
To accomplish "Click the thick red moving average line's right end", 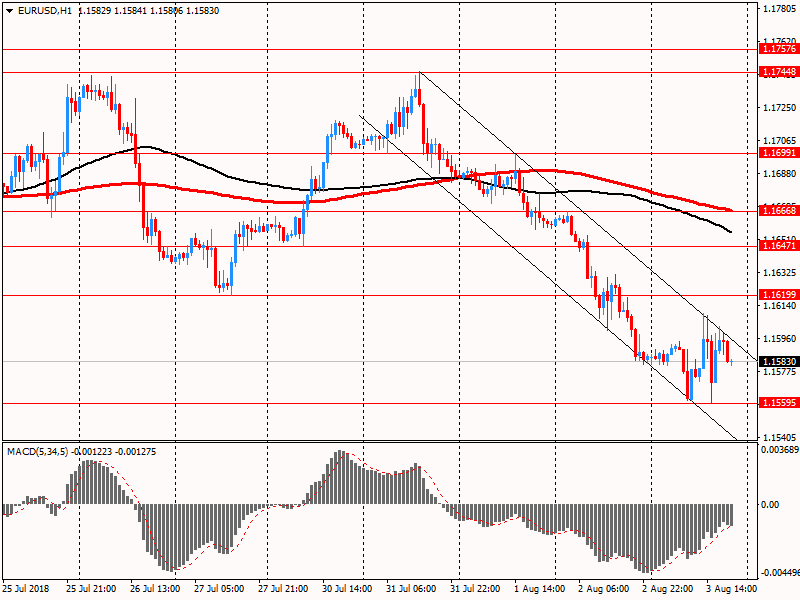I will coord(731,210).
